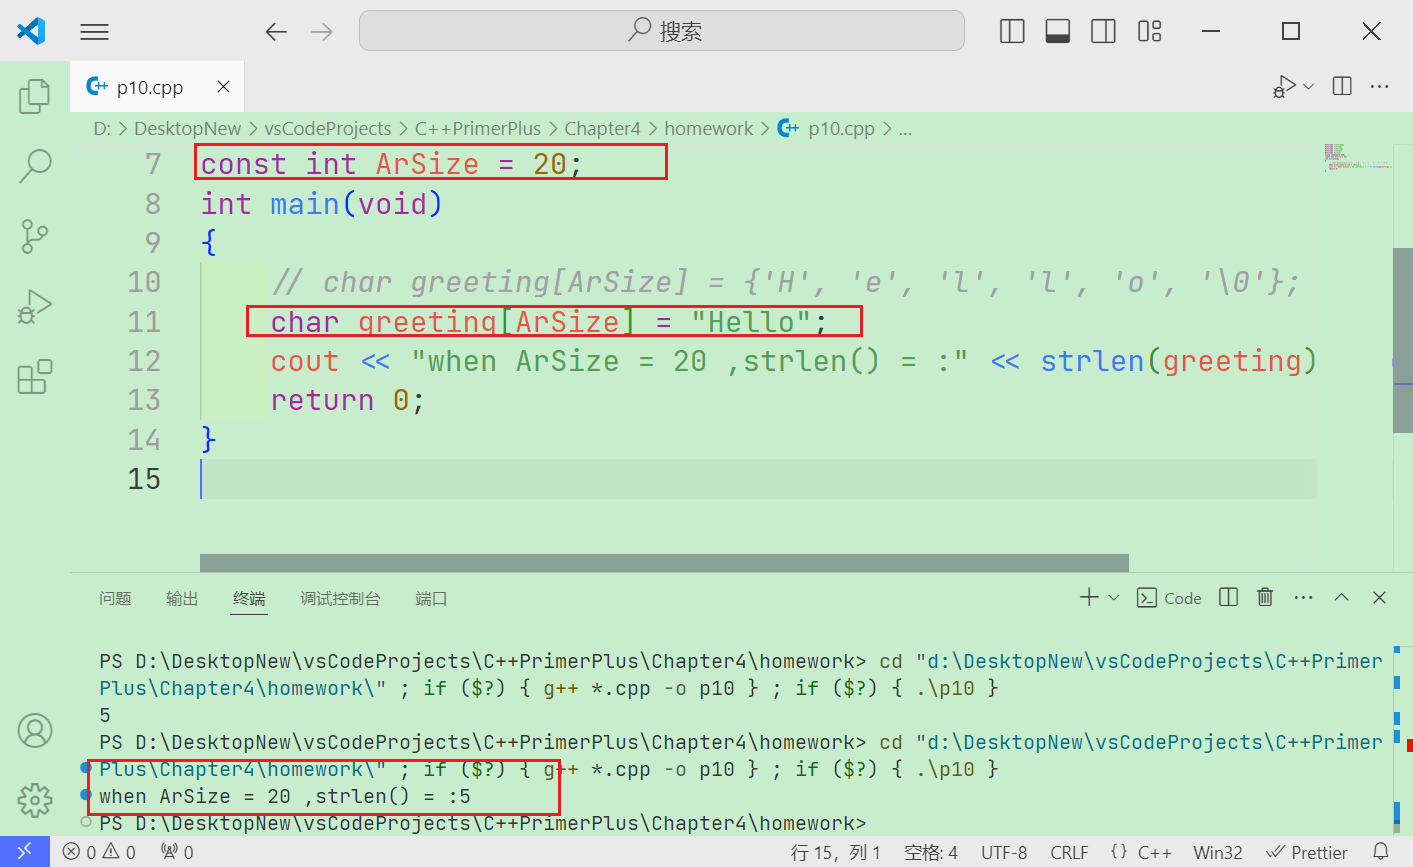Open forwarded ports status bar item
The width and height of the screenshot is (1413, 867).
pyautogui.click(x=178, y=852)
